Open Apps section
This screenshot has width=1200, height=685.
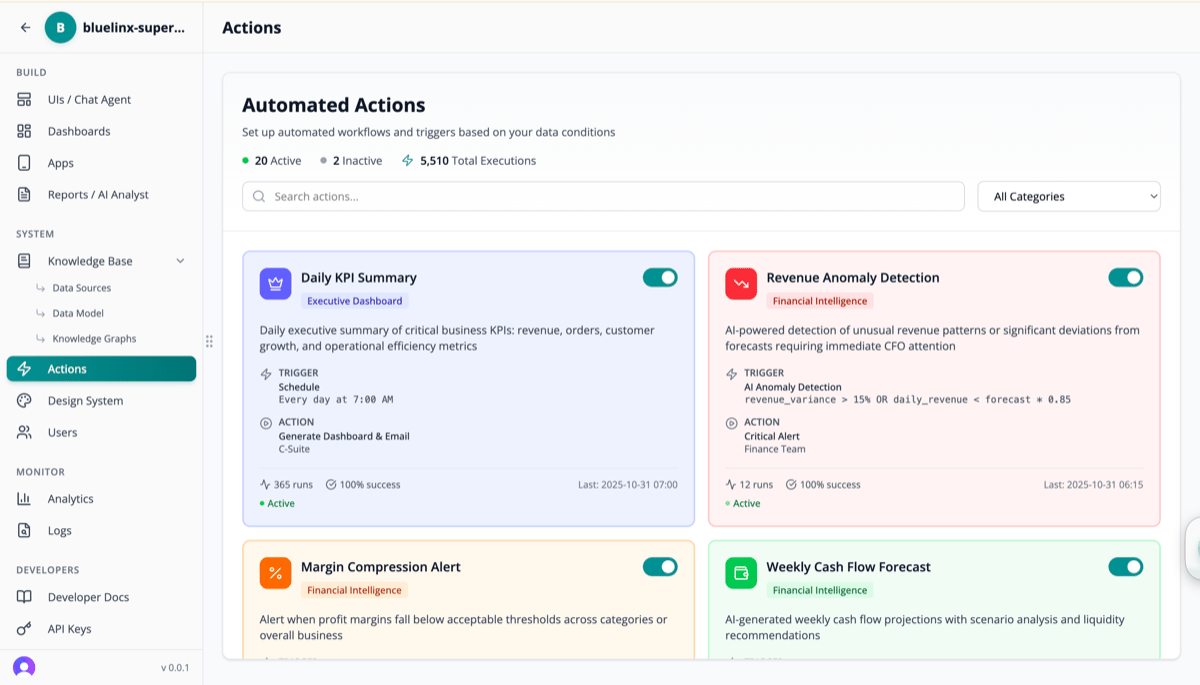pyautogui.click(x=61, y=163)
